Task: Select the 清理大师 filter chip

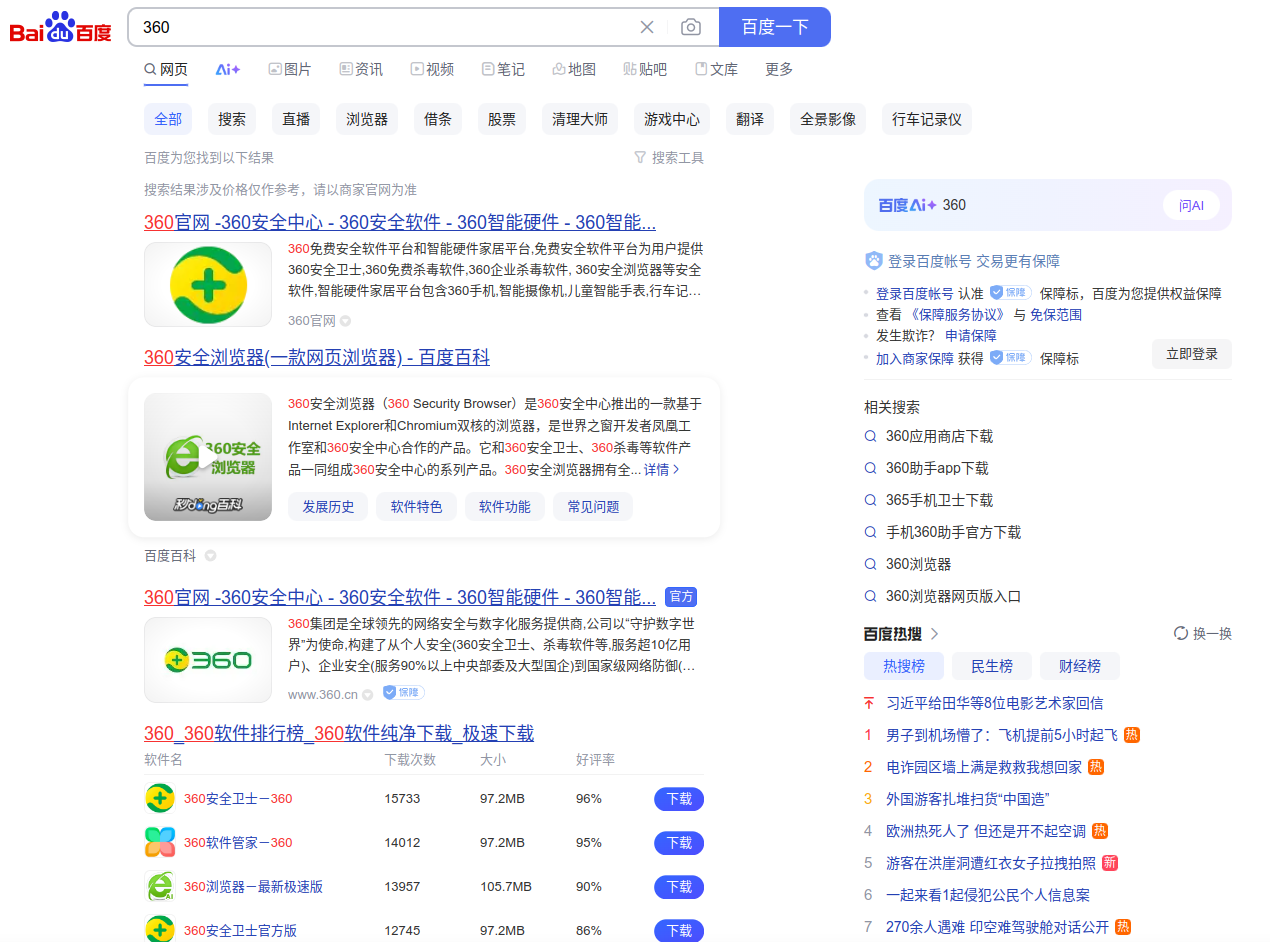Action: click(x=580, y=119)
